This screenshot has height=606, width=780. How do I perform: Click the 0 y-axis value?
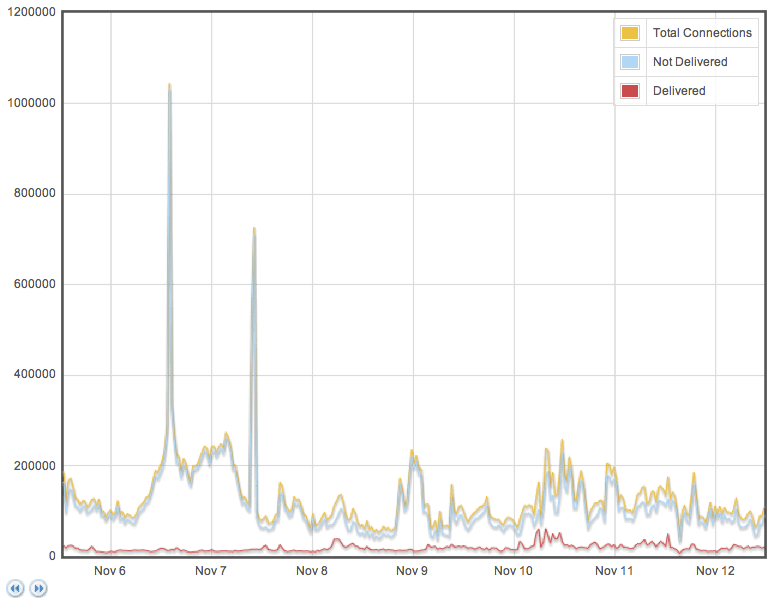tap(52, 556)
